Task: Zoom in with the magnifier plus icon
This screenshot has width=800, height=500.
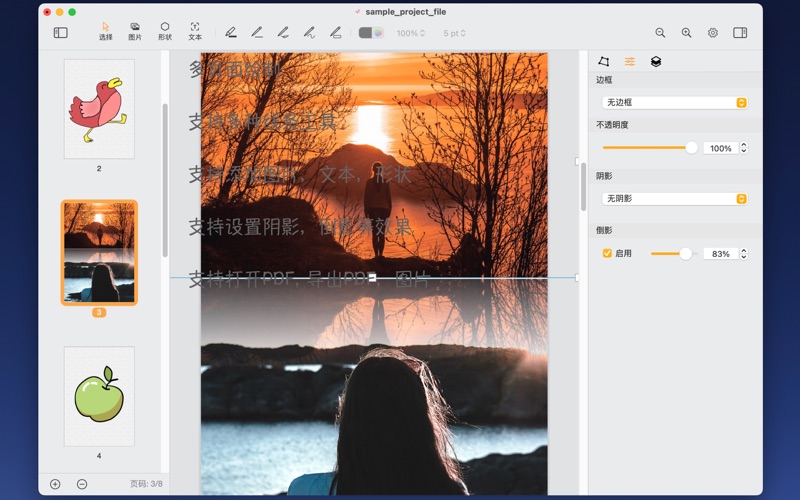Action: pyautogui.click(x=686, y=33)
